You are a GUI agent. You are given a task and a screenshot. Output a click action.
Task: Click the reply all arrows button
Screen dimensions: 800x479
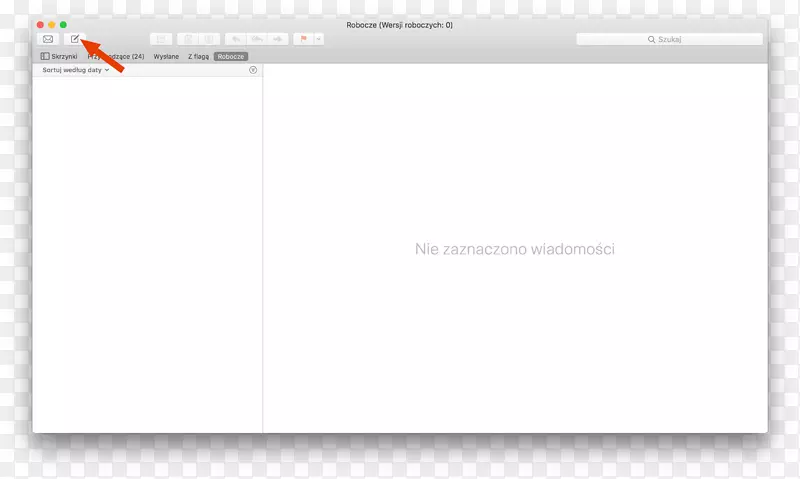click(x=257, y=39)
